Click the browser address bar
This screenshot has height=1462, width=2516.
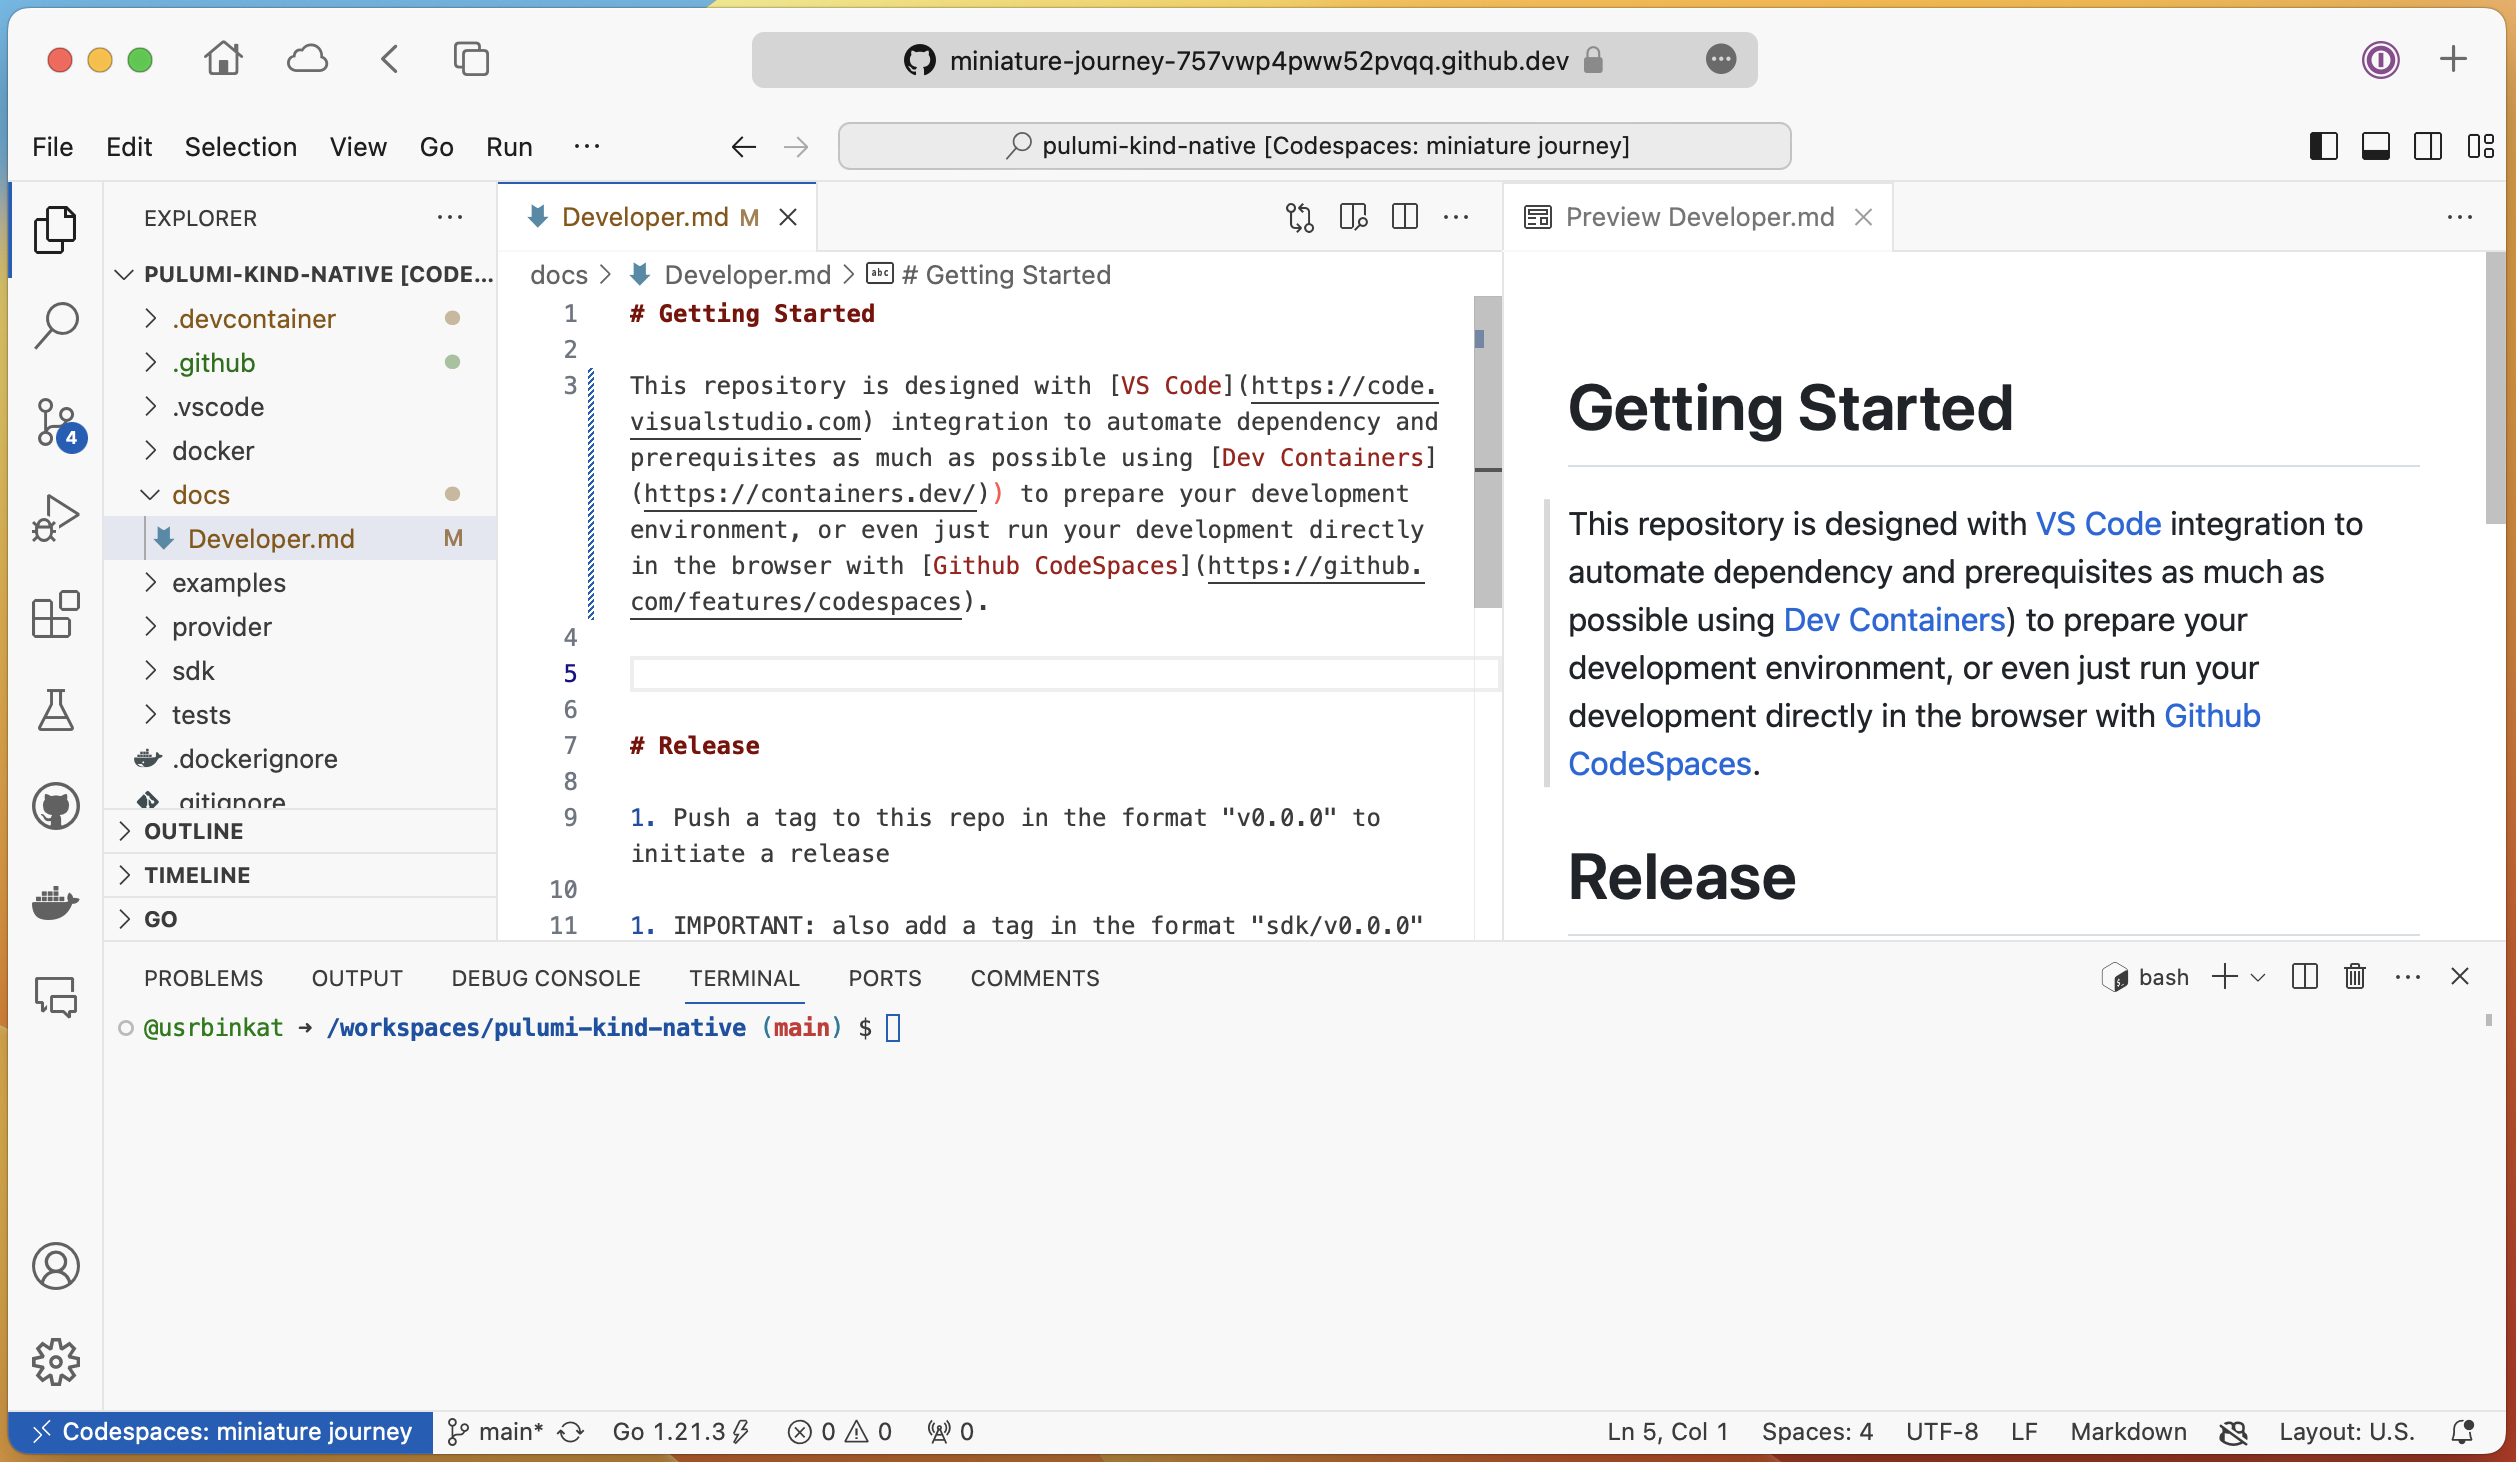1254,60
